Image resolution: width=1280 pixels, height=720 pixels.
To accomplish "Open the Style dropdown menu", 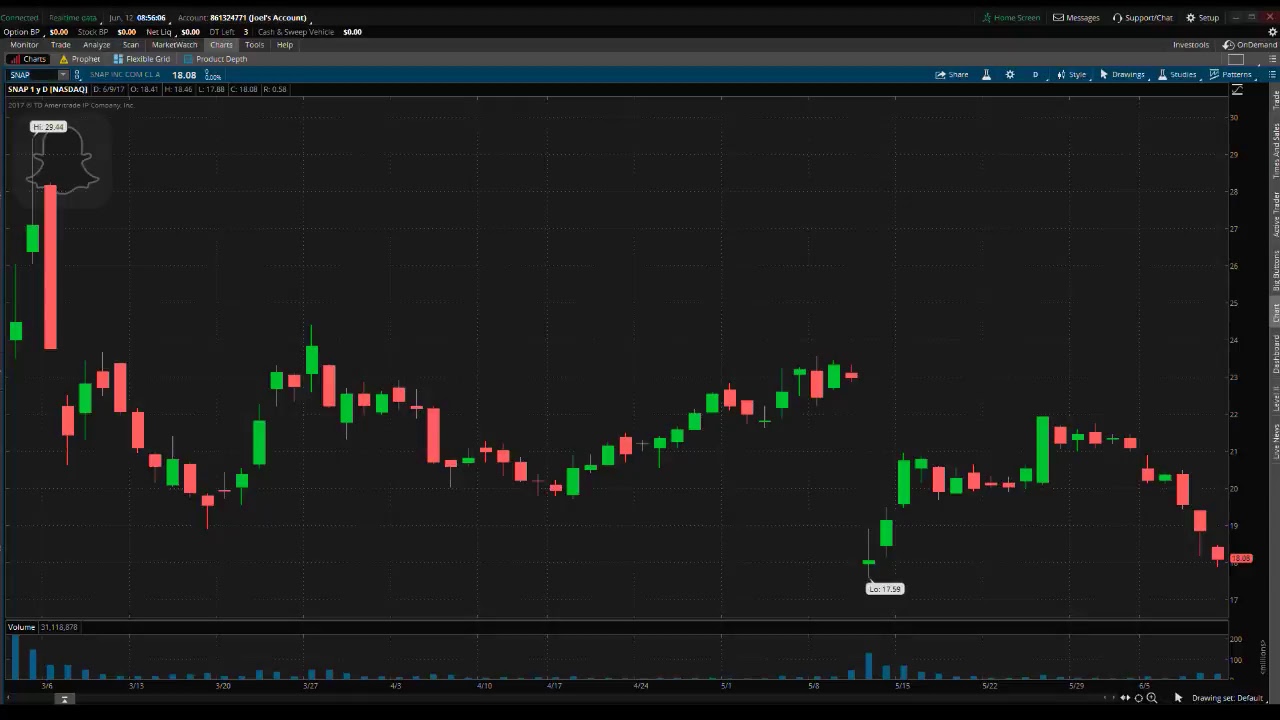I will pyautogui.click(x=1072, y=75).
